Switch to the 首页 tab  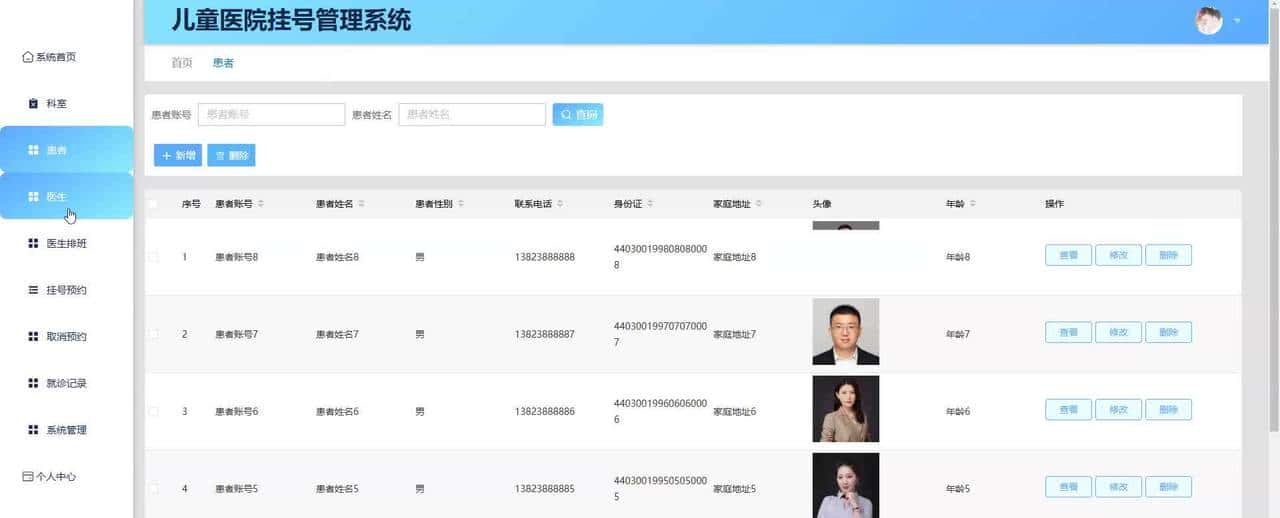click(182, 63)
